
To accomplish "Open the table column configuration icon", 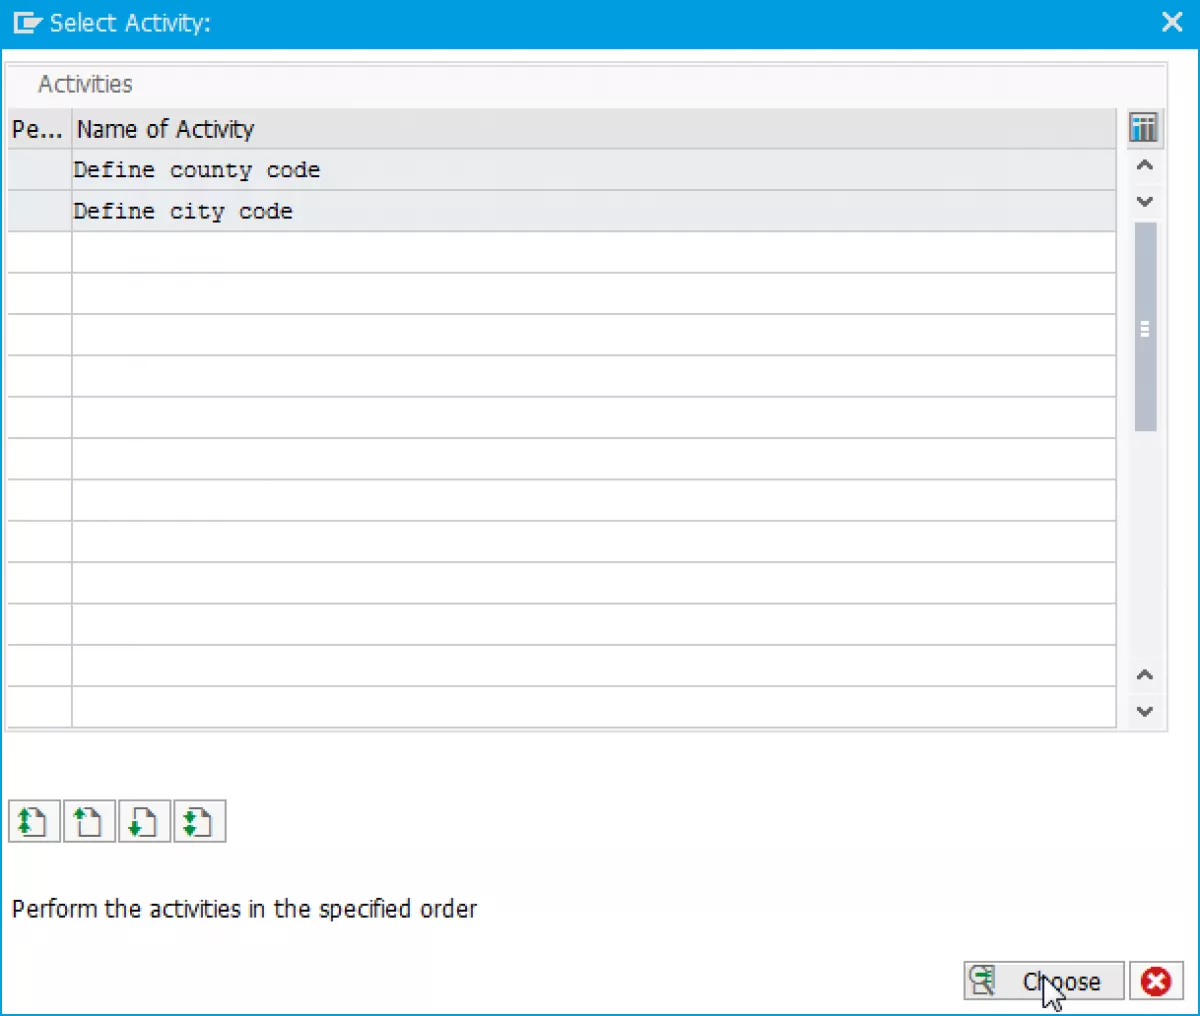I will 1143,127.
